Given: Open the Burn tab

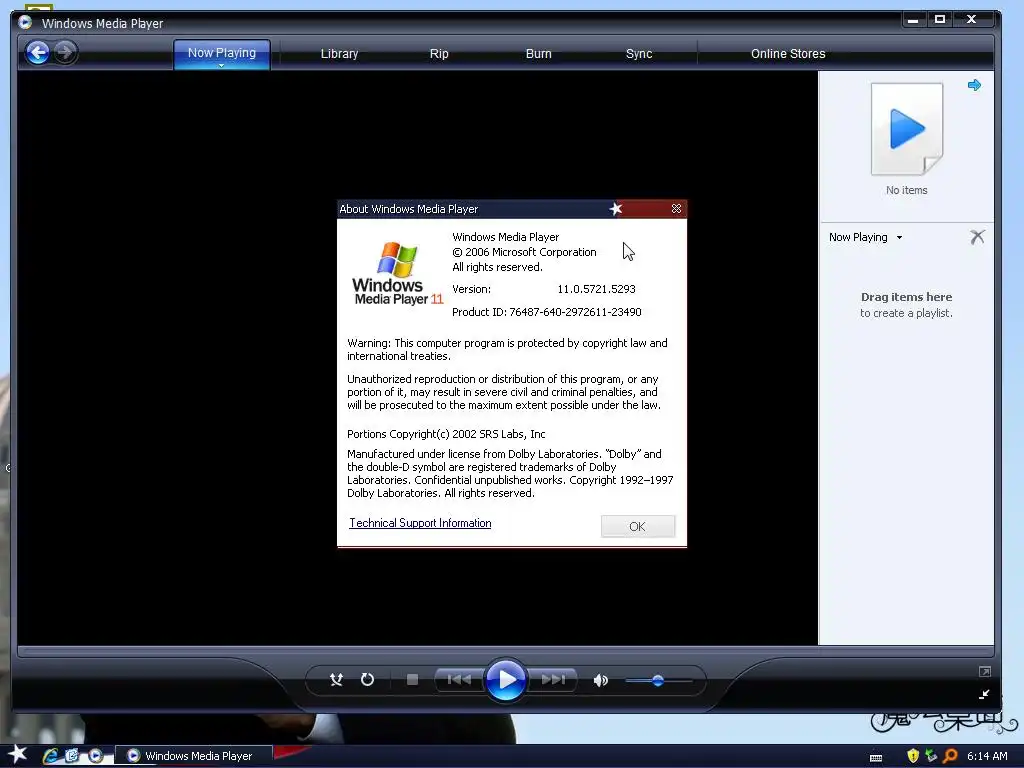Looking at the screenshot, I should (x=539, y=54).
